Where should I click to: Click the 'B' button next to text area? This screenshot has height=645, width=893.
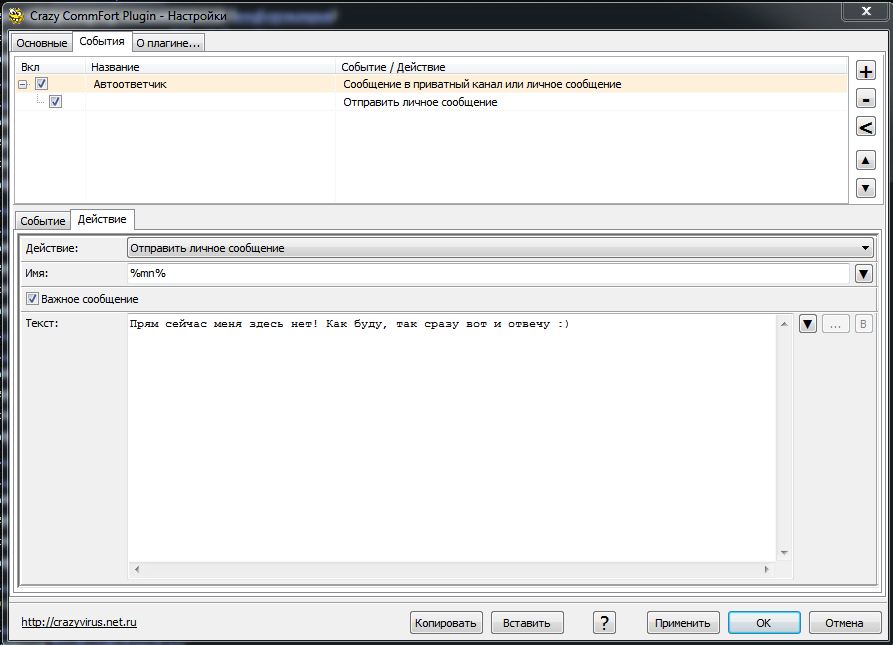coord(864,324)
